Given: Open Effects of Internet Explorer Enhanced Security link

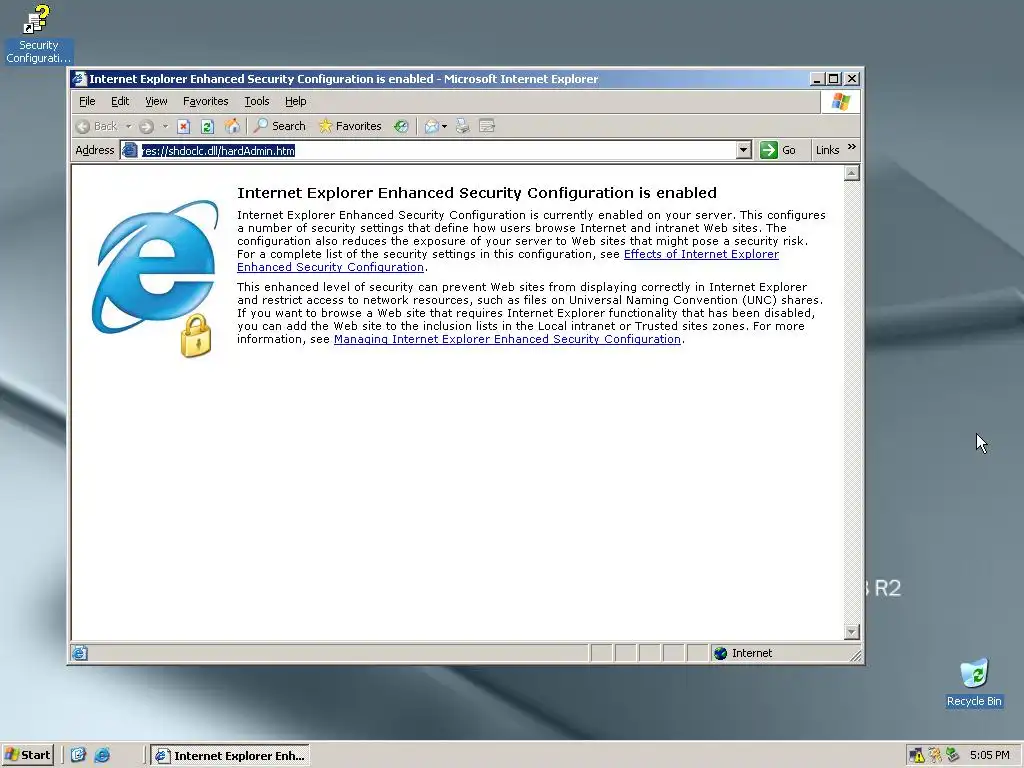Looking at the screenshot, I should (507, 261).
